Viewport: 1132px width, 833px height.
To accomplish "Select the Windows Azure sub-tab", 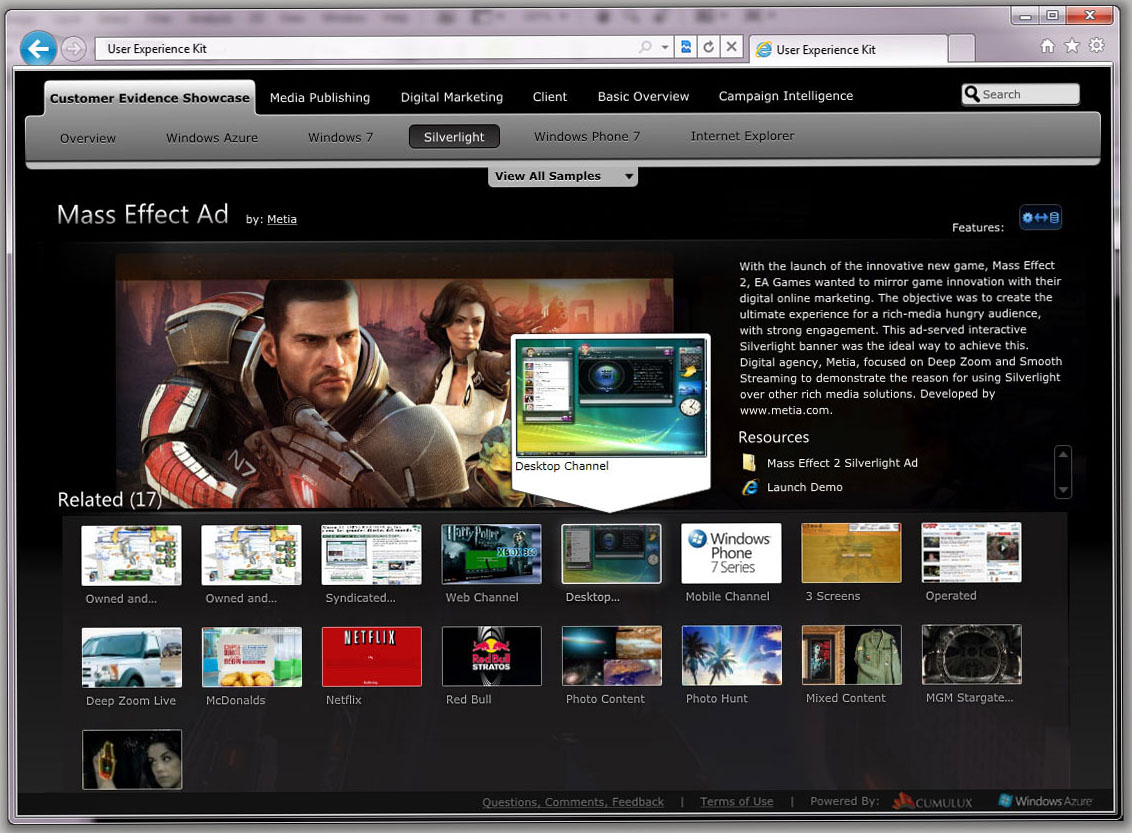I will tap(212, 137).
